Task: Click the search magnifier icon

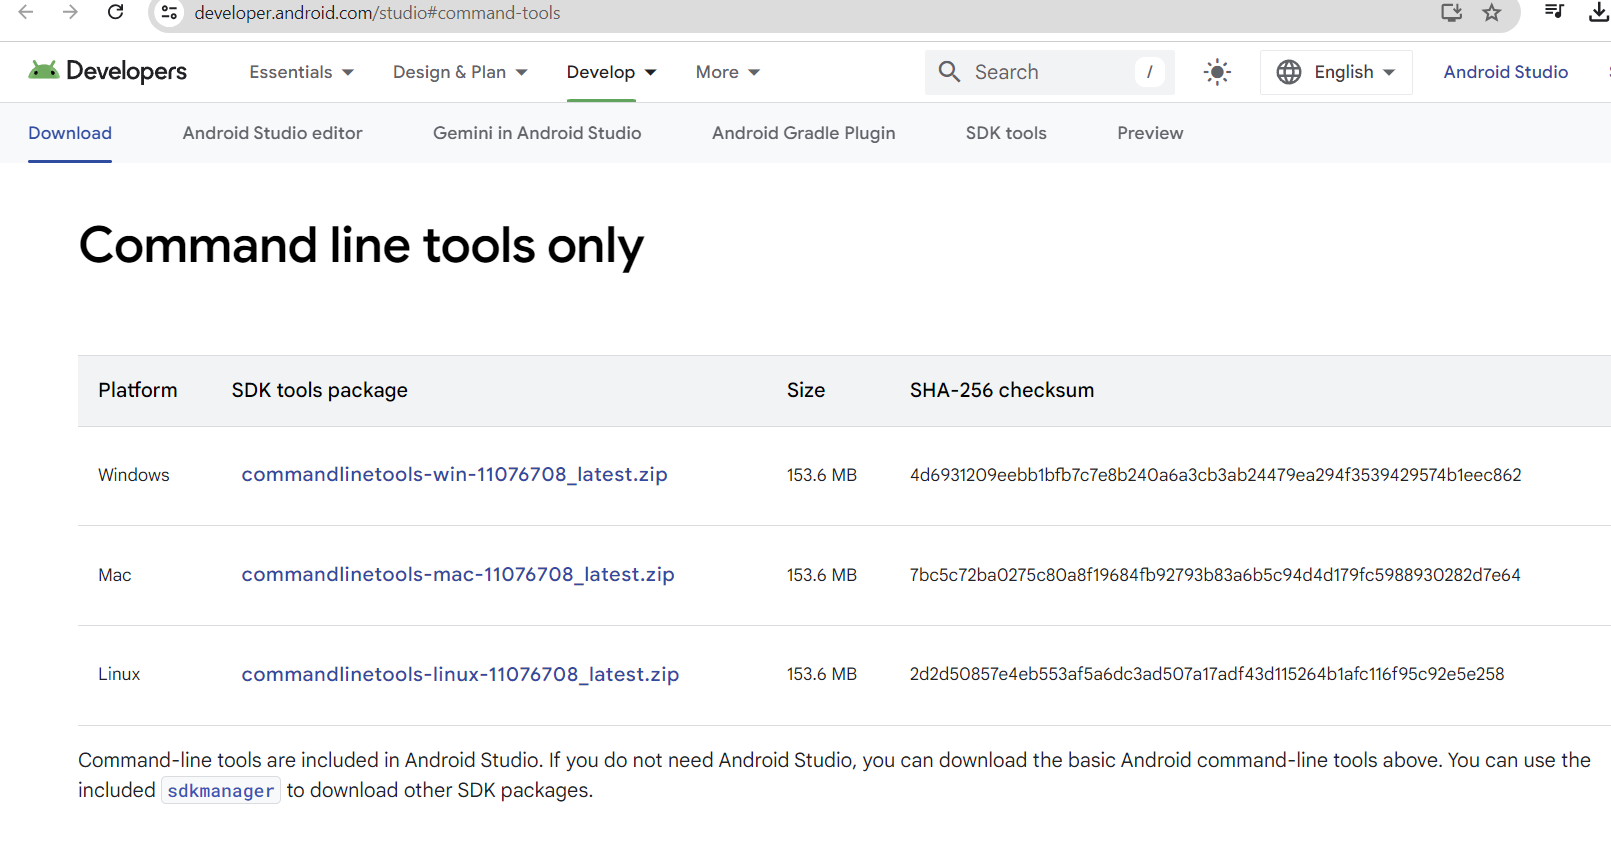Action: pyautogui.click(x=949, y=72)
